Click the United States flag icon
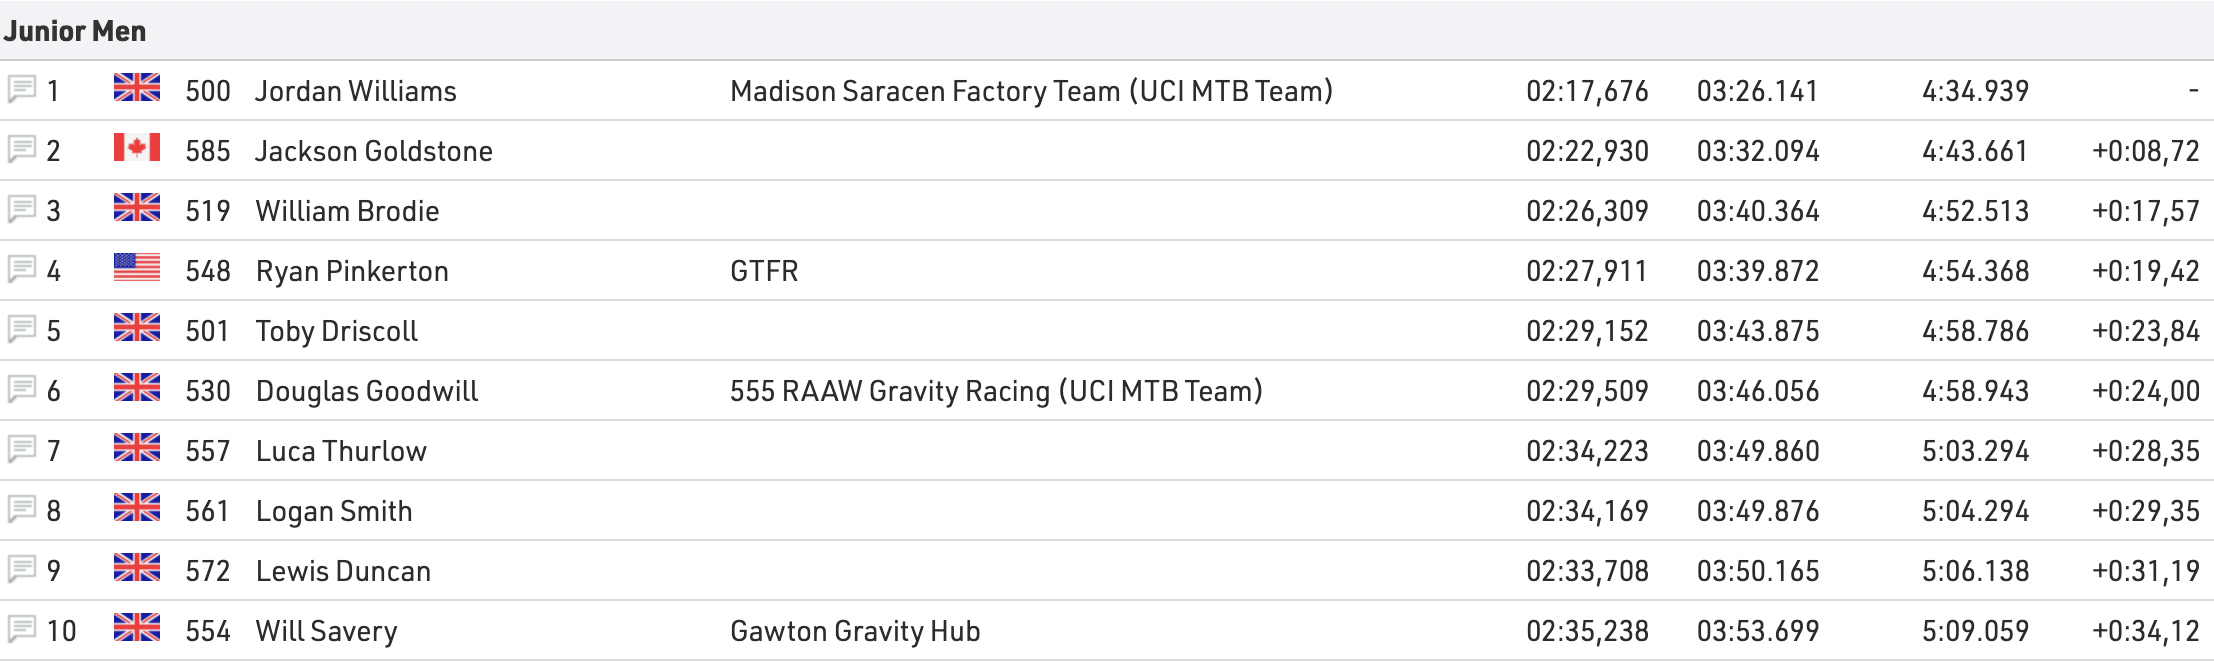 click(x=137, y=268)
